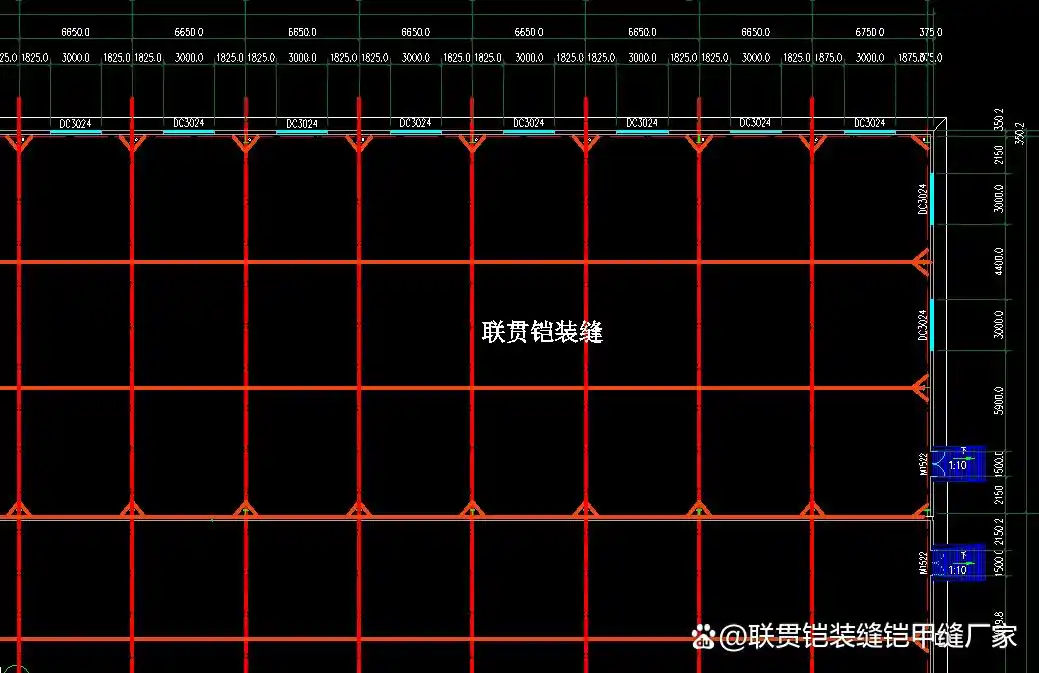Select the center text 联贯铠装缝
Screen dimensions: 1039x673
click(542, 332)
